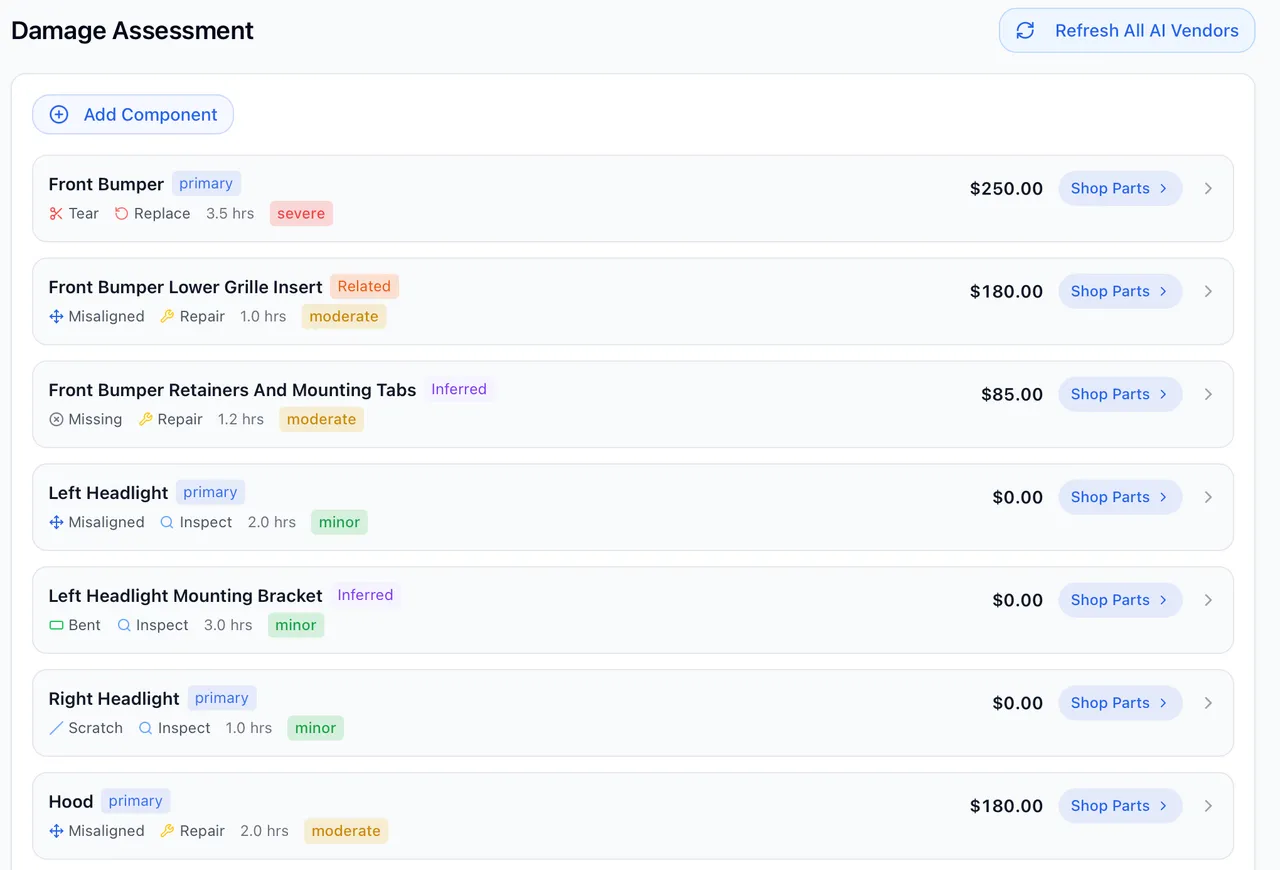Image resolution: width=1280 pixels, height=870 pixels.
Task: Click the wrench Repair icon on Lower Grille Insert
Action: (167, 317)
